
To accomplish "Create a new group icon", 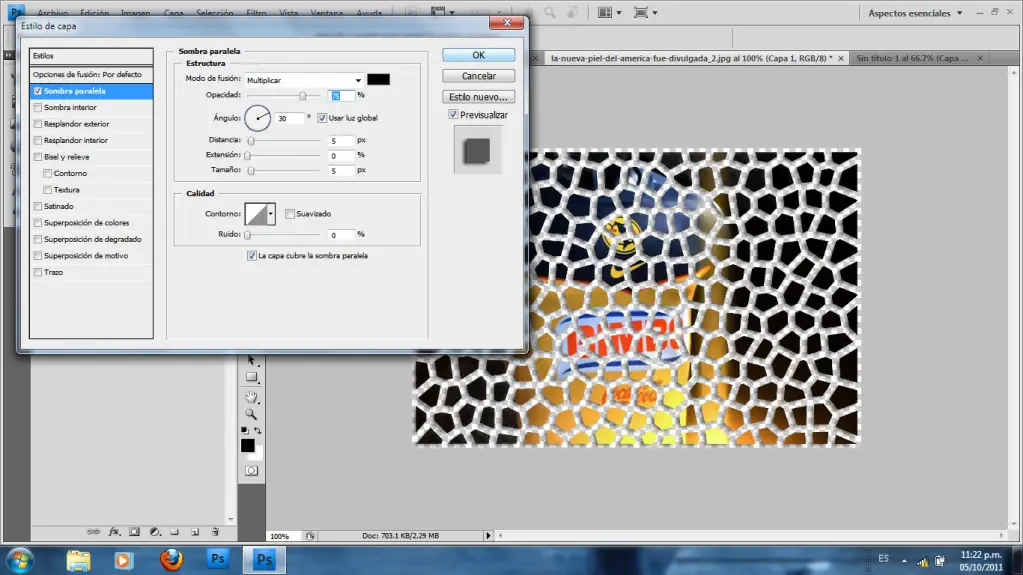I will point(174,532).
